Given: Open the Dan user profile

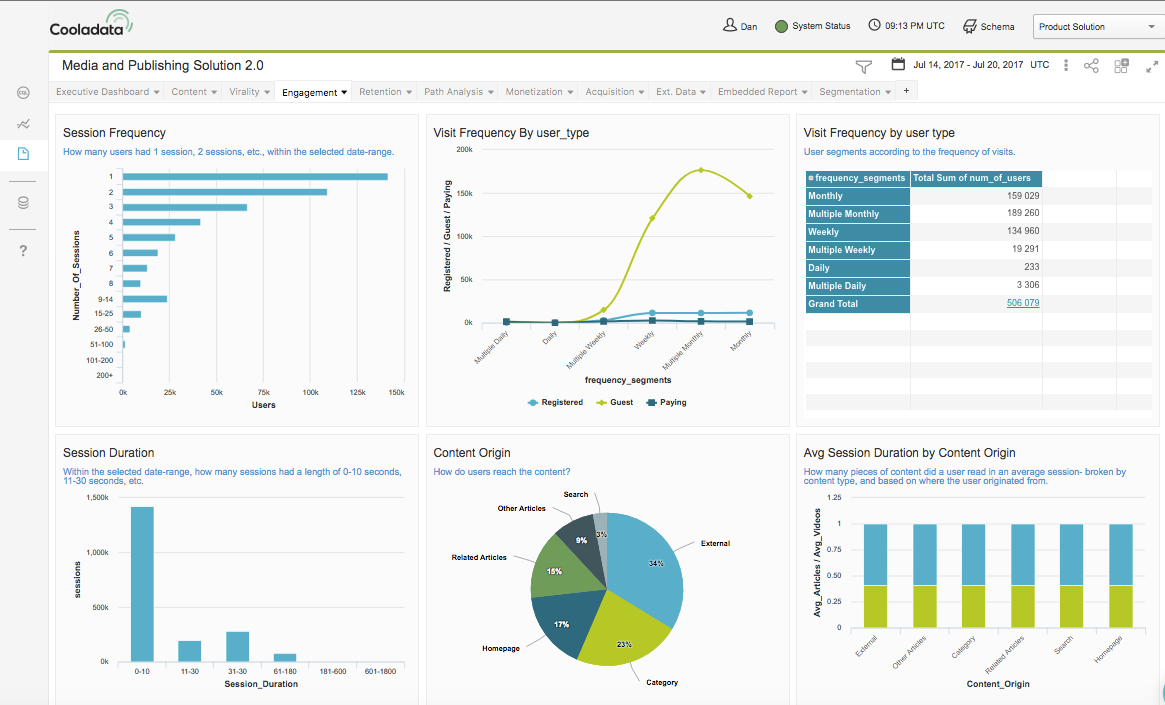Looking at the screenshot, I should [740, 26].
